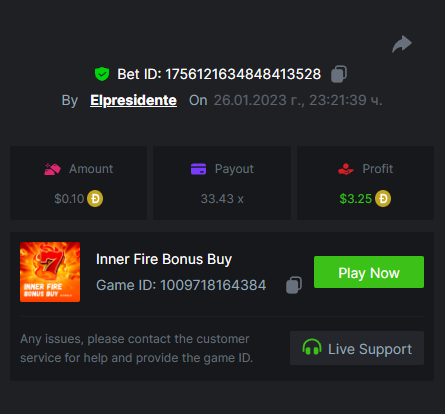Open the Inner Fire Bonus Buy thumbnail
Viewport: 445px width, 414px height.
click(x=50, y=272)
